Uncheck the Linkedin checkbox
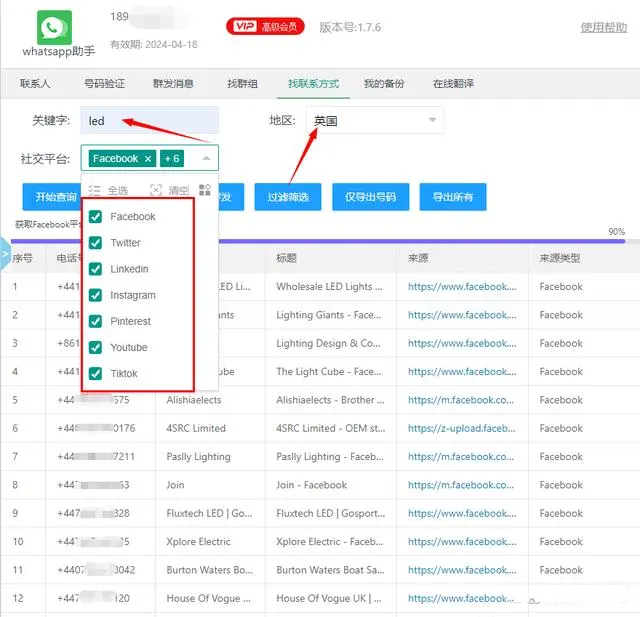This screenshot has height=617, width=640. click(95, 269)
